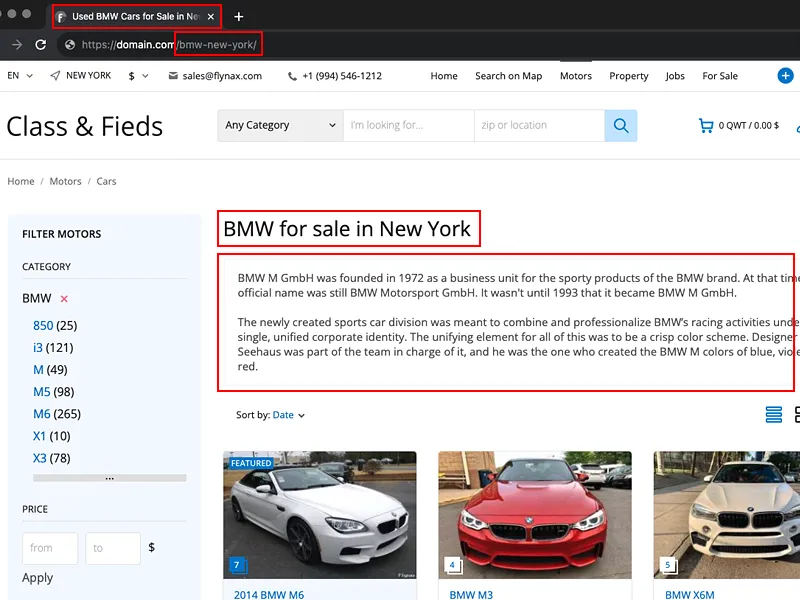
Task: Click the 4 photos badge on BMW M3
Action: pos(453,565)
